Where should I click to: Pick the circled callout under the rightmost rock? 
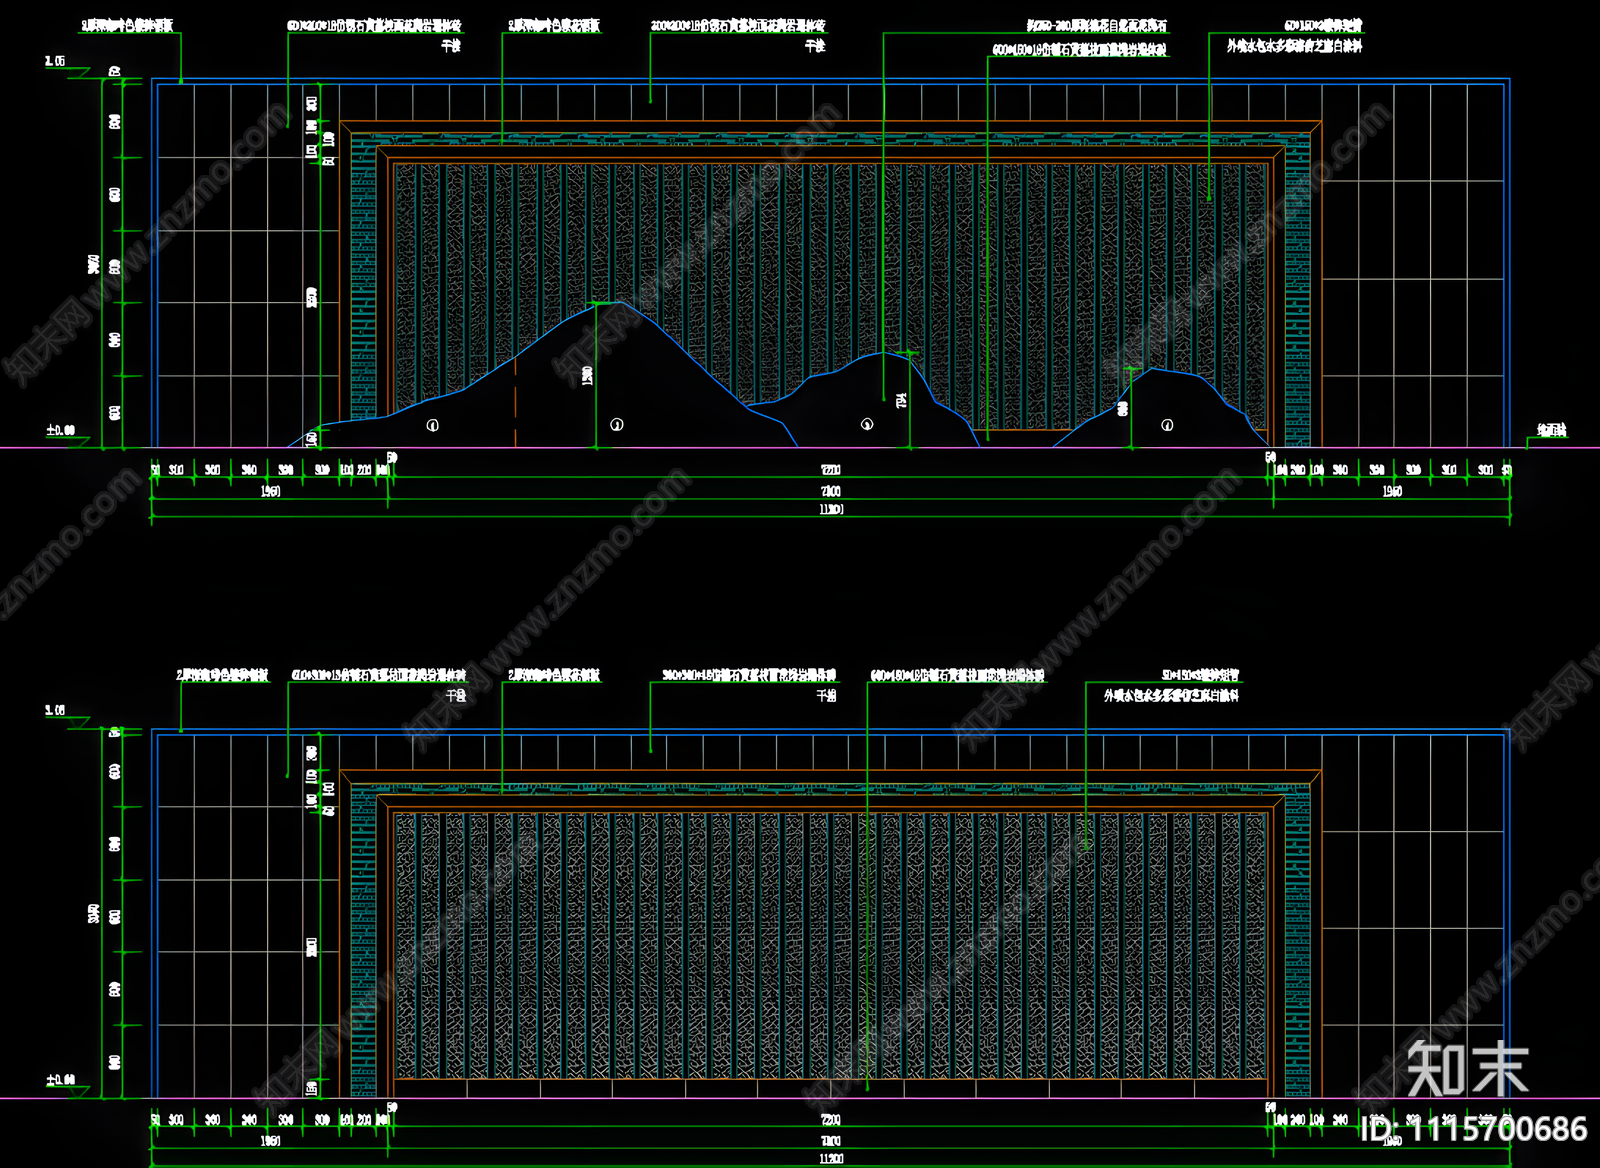coord(1167,425)
